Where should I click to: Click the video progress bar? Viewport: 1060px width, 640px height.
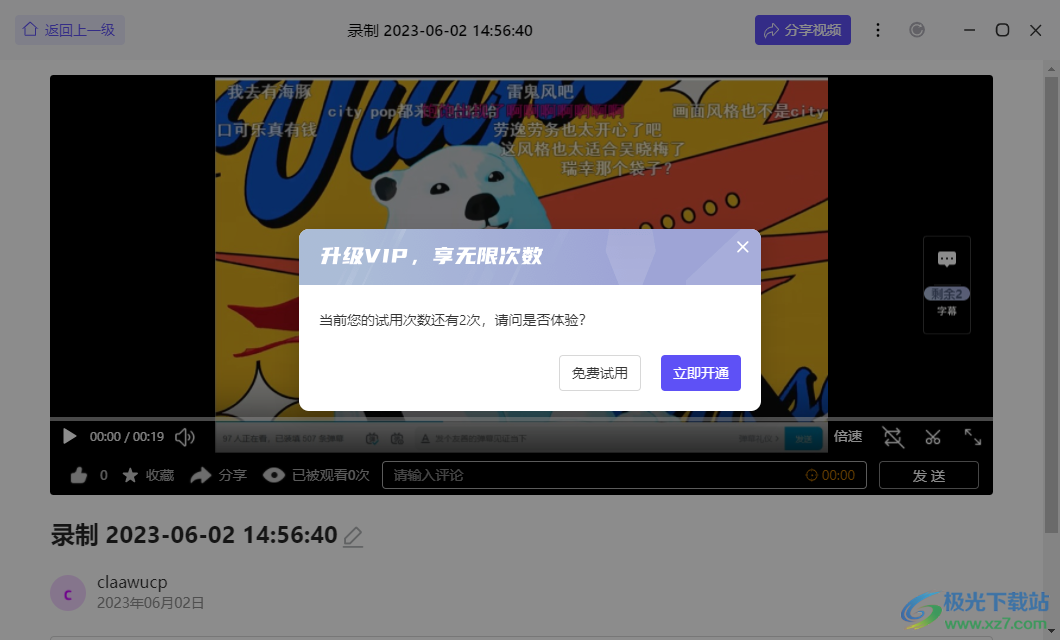pyautogui.click(x=521, y=419)
